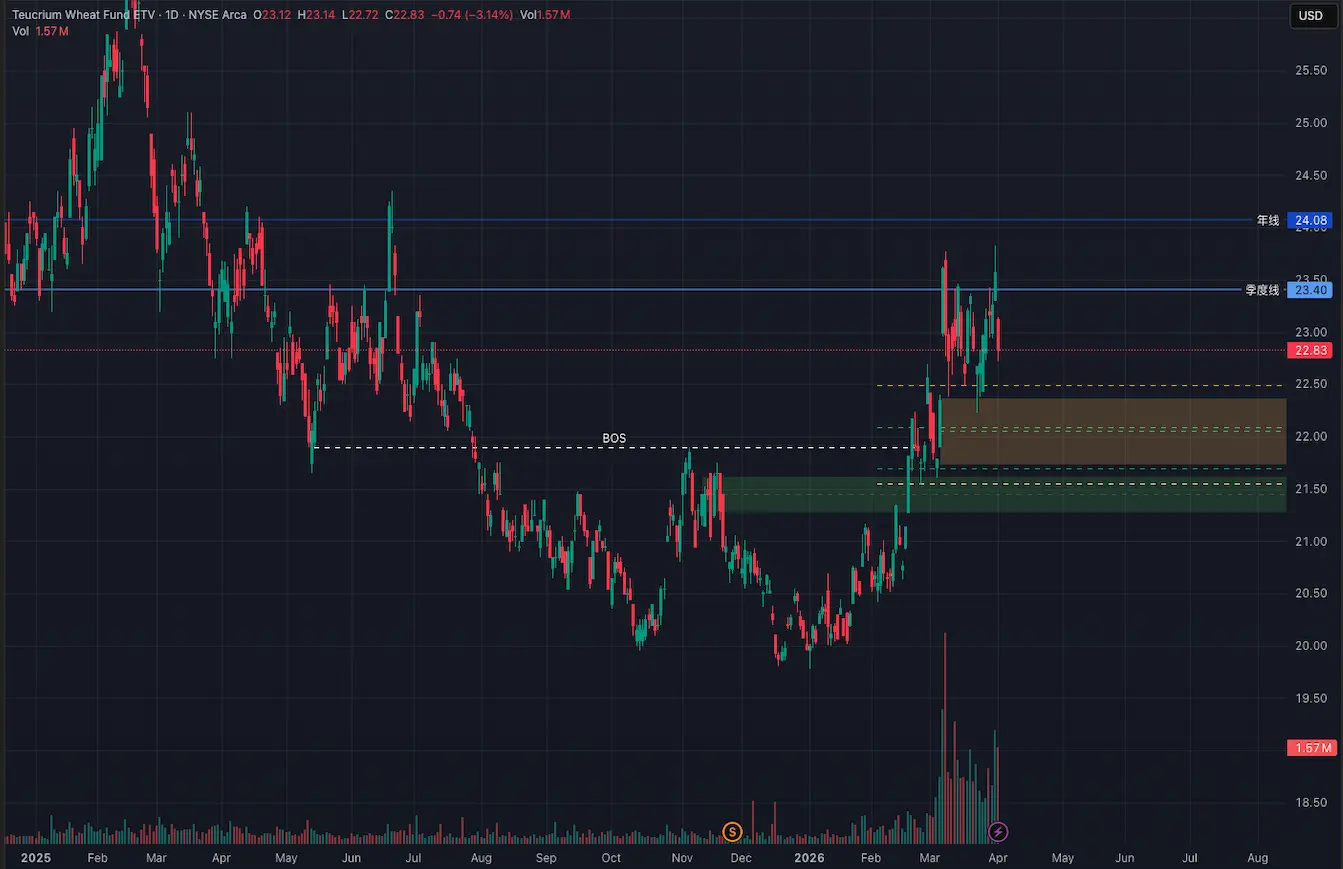Select the BOS text label on chart

[614, 438]
